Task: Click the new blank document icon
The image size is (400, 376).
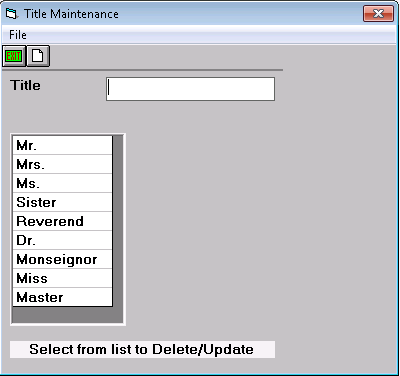Action: (x=38, y=56)
